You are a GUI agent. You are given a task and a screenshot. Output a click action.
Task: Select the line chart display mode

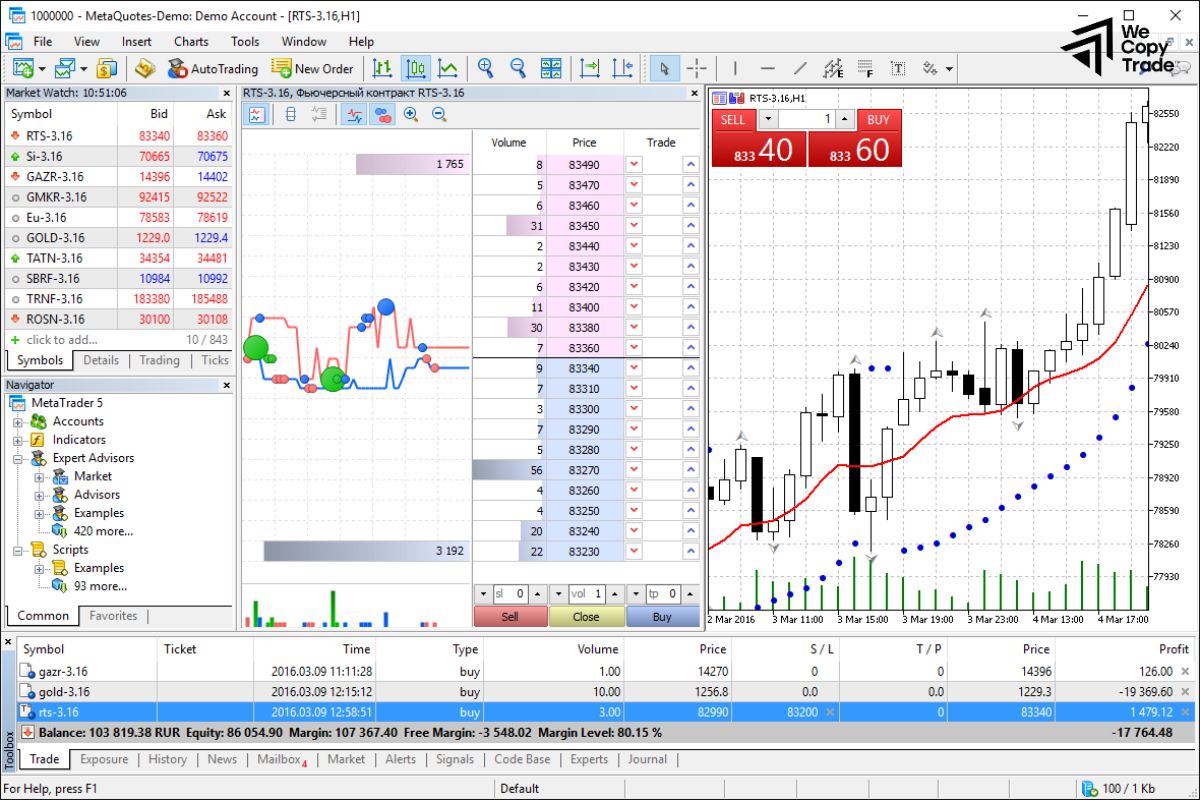[448, 68]
